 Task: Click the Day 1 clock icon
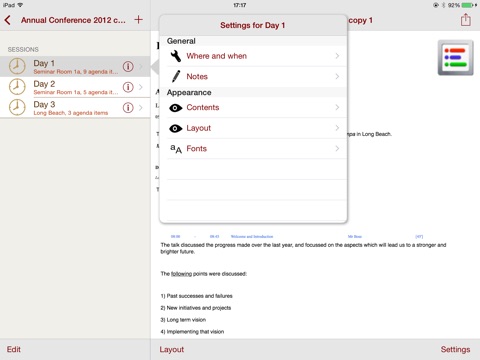(x=17, y=66)
